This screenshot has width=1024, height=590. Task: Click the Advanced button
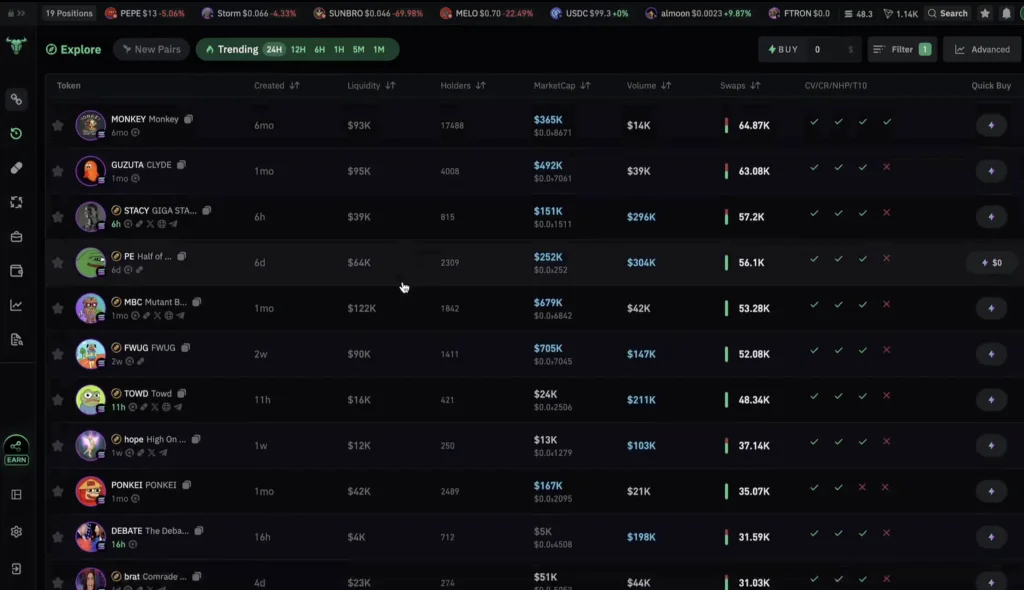click(x=981, y=49)
